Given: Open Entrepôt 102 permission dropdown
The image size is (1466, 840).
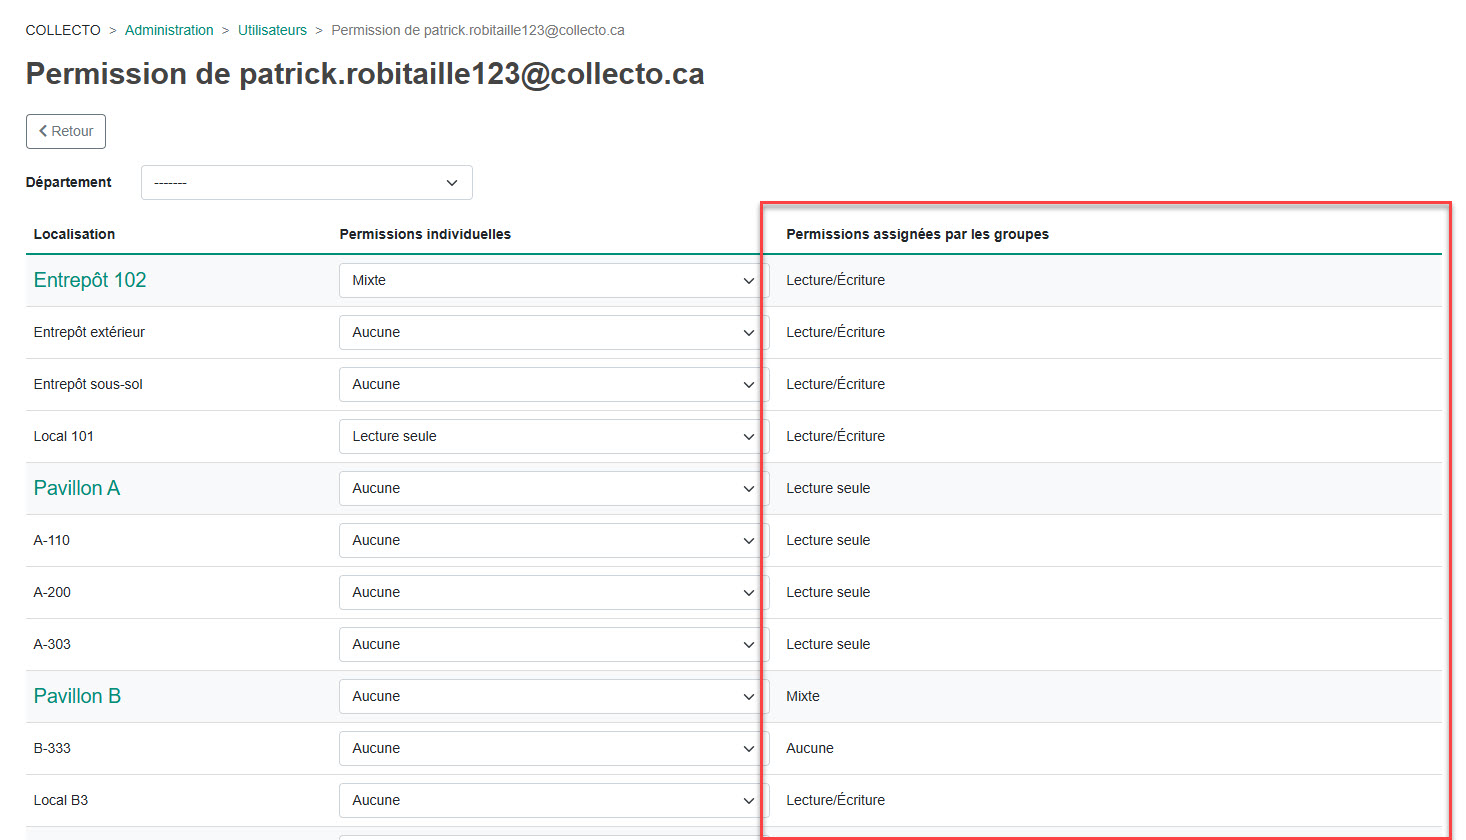Looking at the screenshot, I should [553, 281].
